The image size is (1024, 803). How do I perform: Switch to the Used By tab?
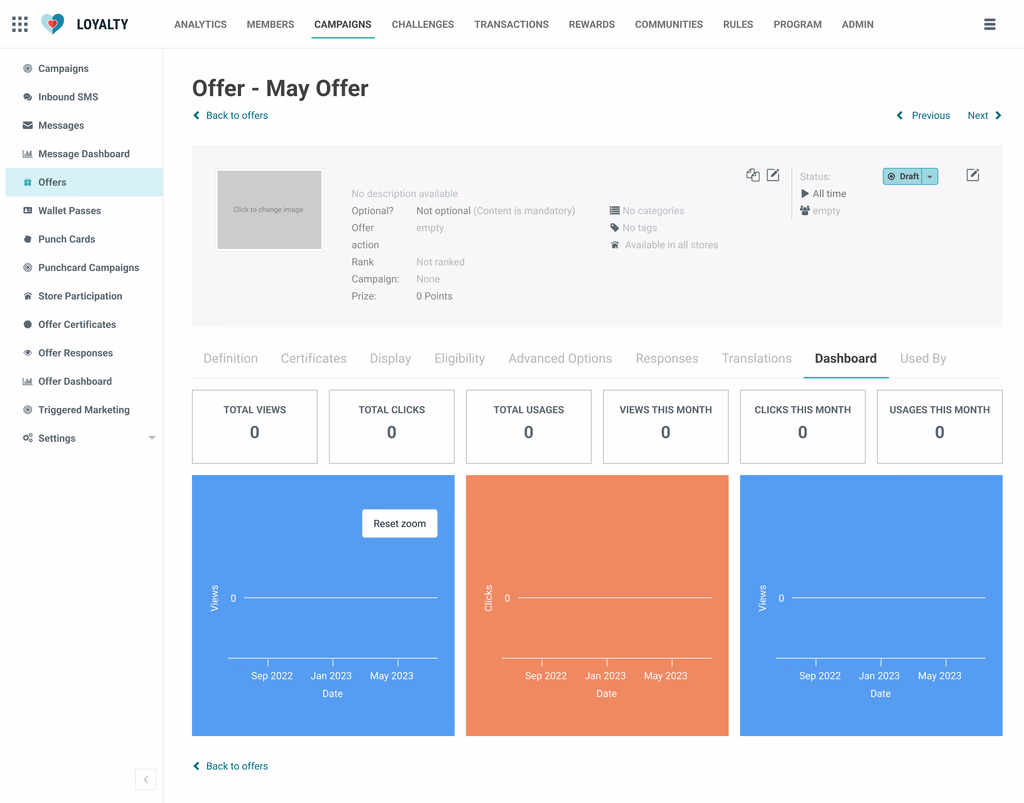923,358
